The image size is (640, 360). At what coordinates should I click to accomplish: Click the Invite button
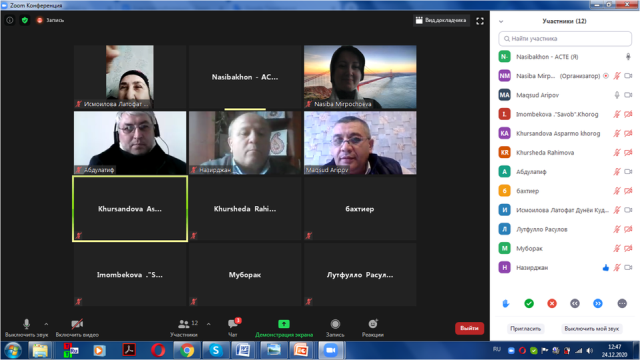click(525, 329)
